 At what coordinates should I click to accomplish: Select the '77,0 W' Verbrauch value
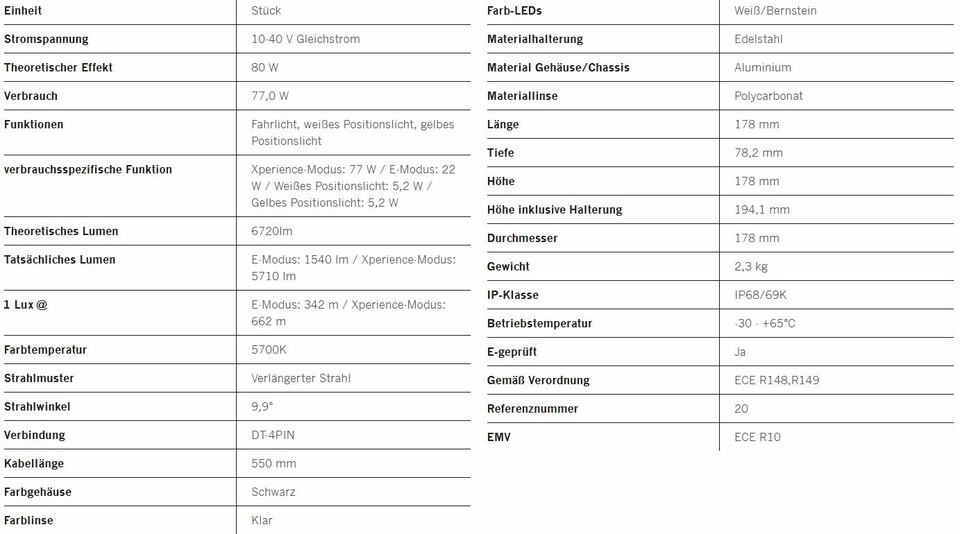point(270,96)
